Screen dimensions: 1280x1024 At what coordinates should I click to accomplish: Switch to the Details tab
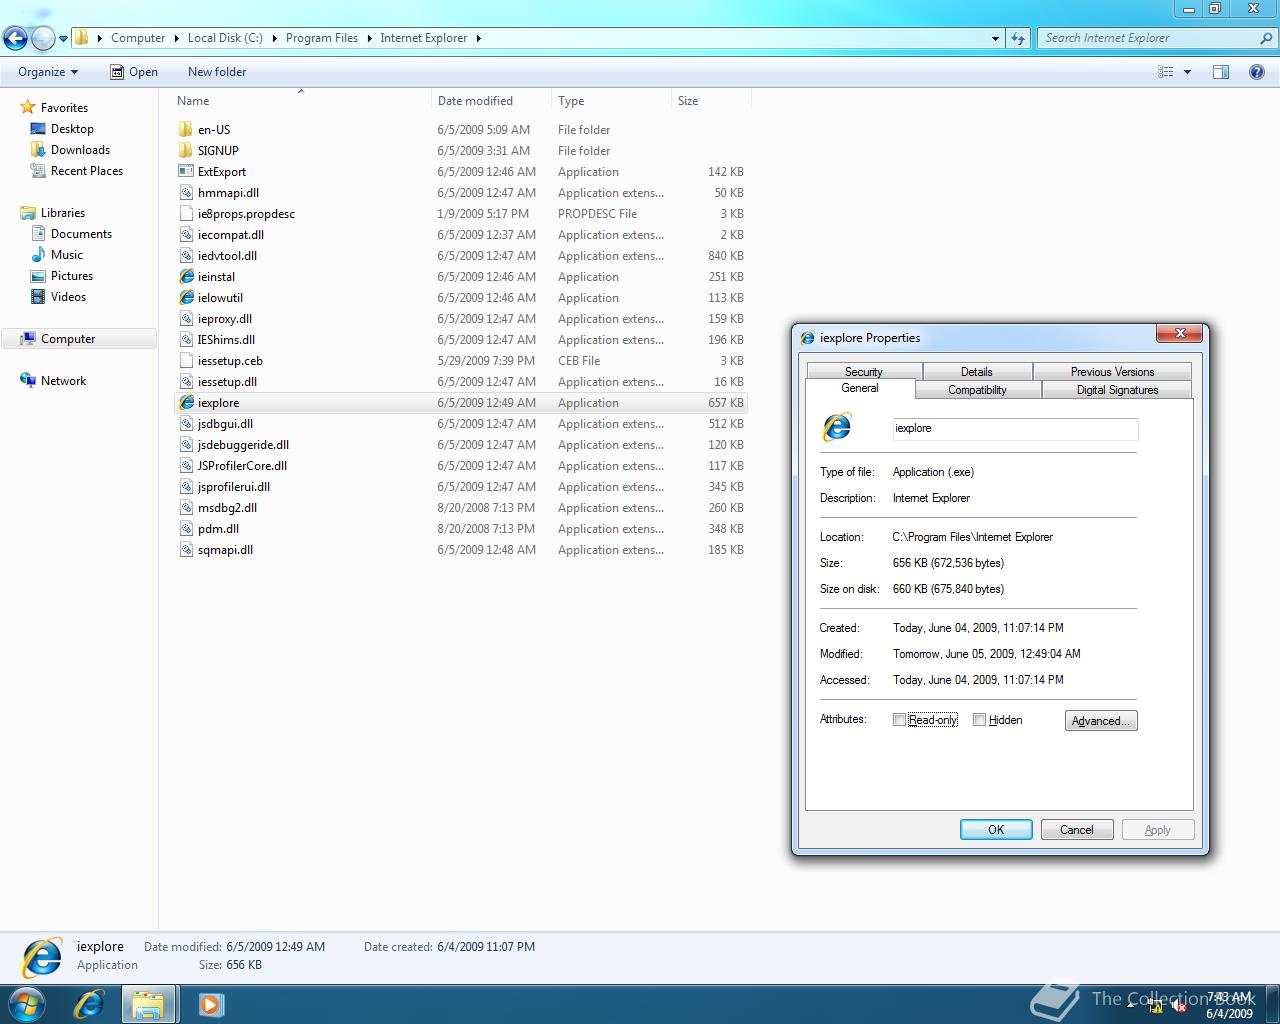point(977,371)
